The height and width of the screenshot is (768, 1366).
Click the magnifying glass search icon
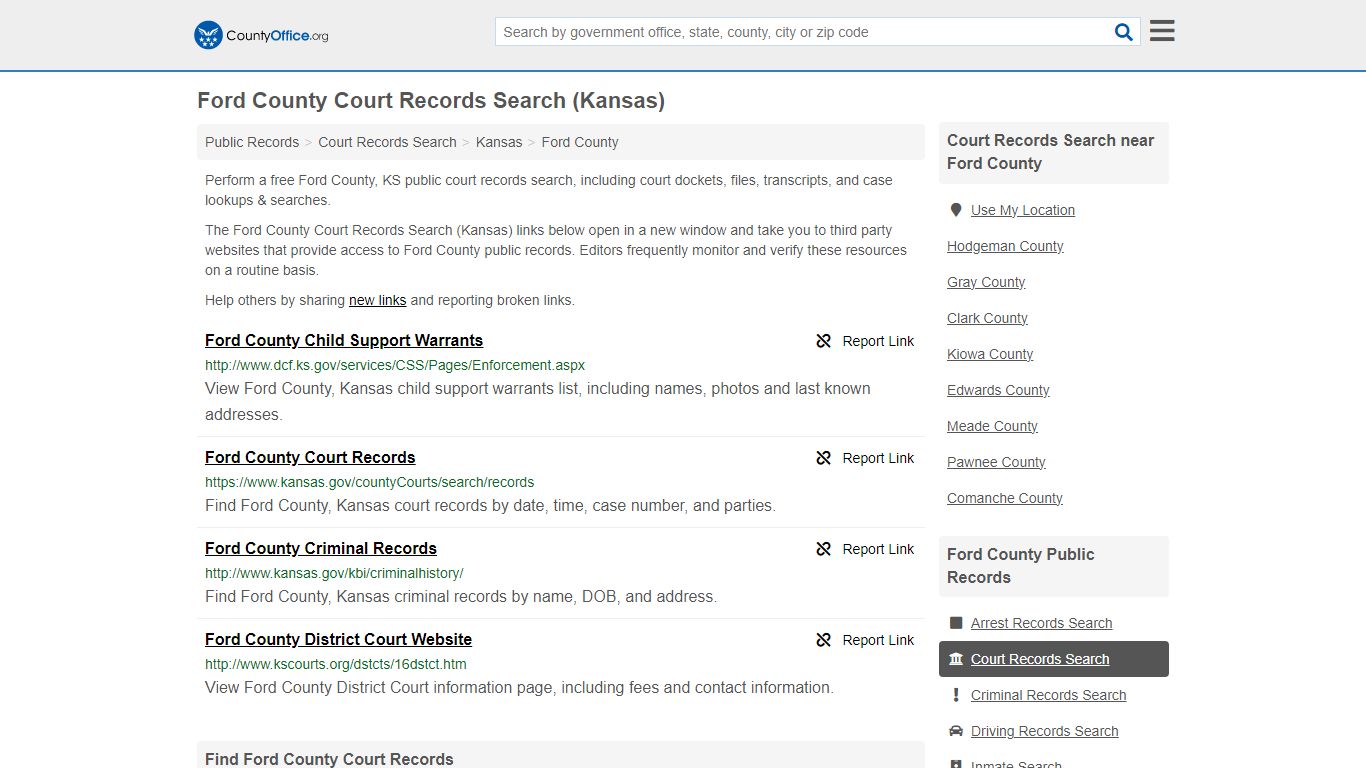click(x=1124, y=32)
